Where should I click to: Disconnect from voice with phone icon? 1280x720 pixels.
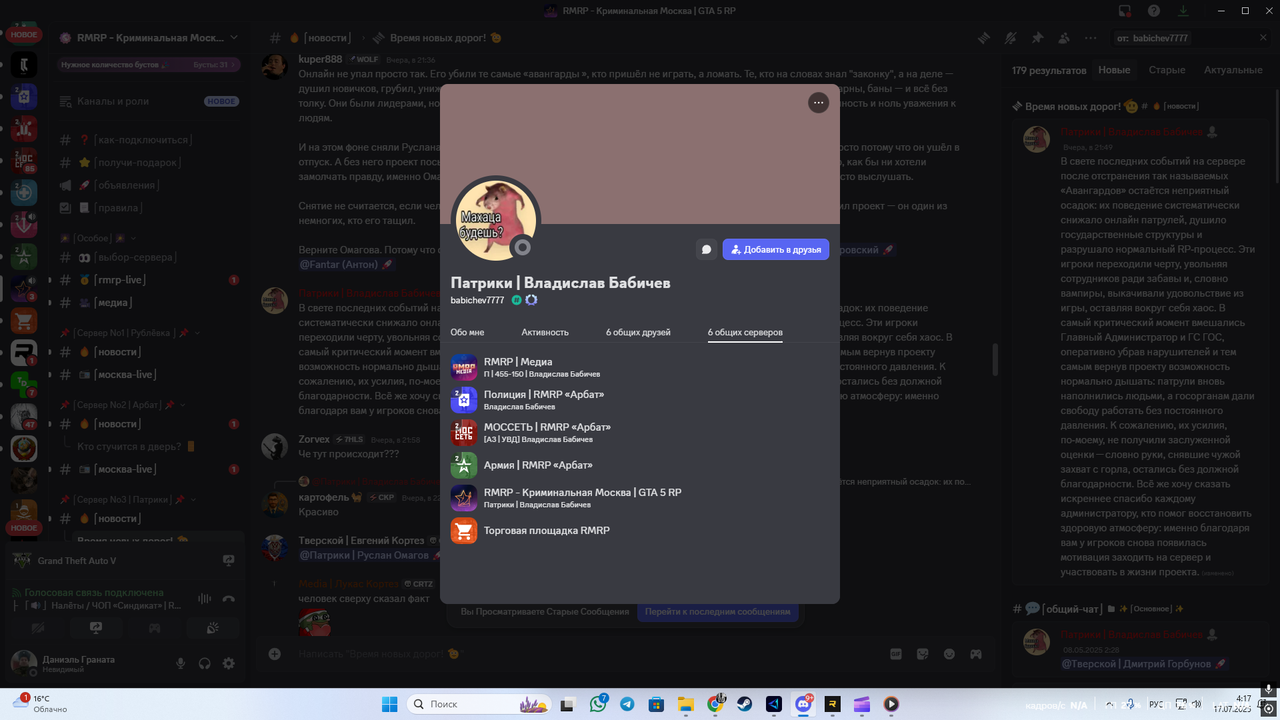pyautogui.click(x=229, y=598)
